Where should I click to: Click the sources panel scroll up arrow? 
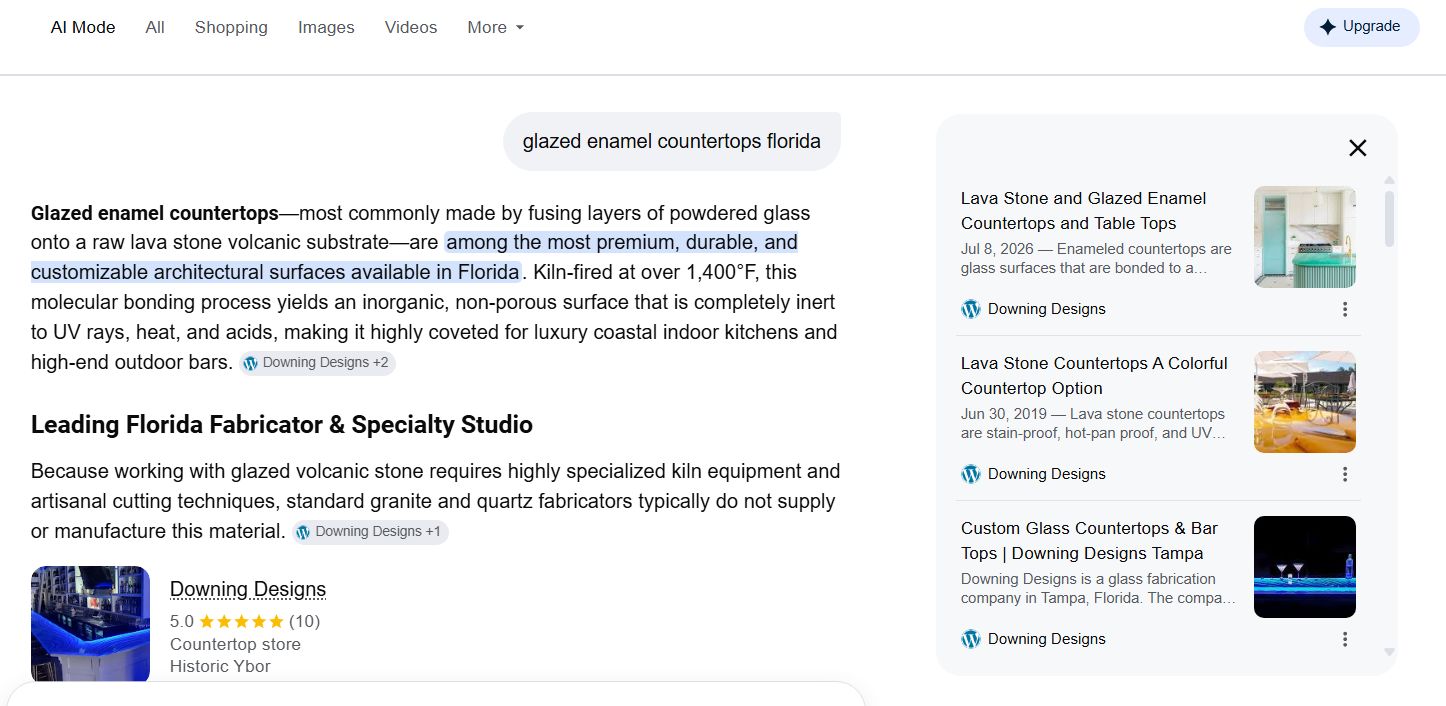click(1389, 180)
